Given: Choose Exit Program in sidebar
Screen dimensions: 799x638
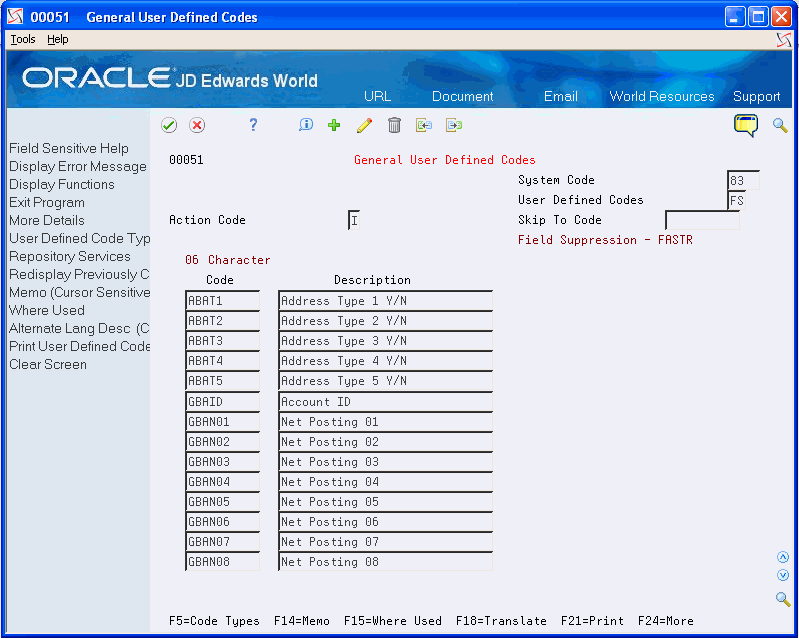Looking at the screenshot, I should pyautogui.click(x=47, y=202).
